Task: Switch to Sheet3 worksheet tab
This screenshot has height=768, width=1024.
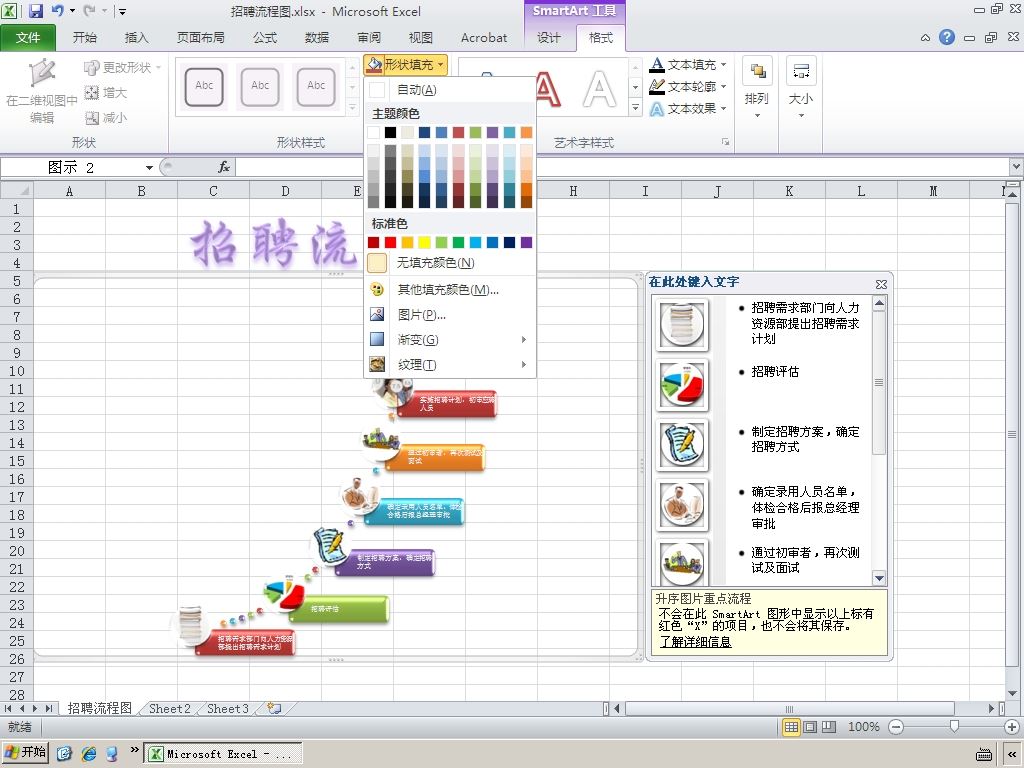Action: [228, 709]
